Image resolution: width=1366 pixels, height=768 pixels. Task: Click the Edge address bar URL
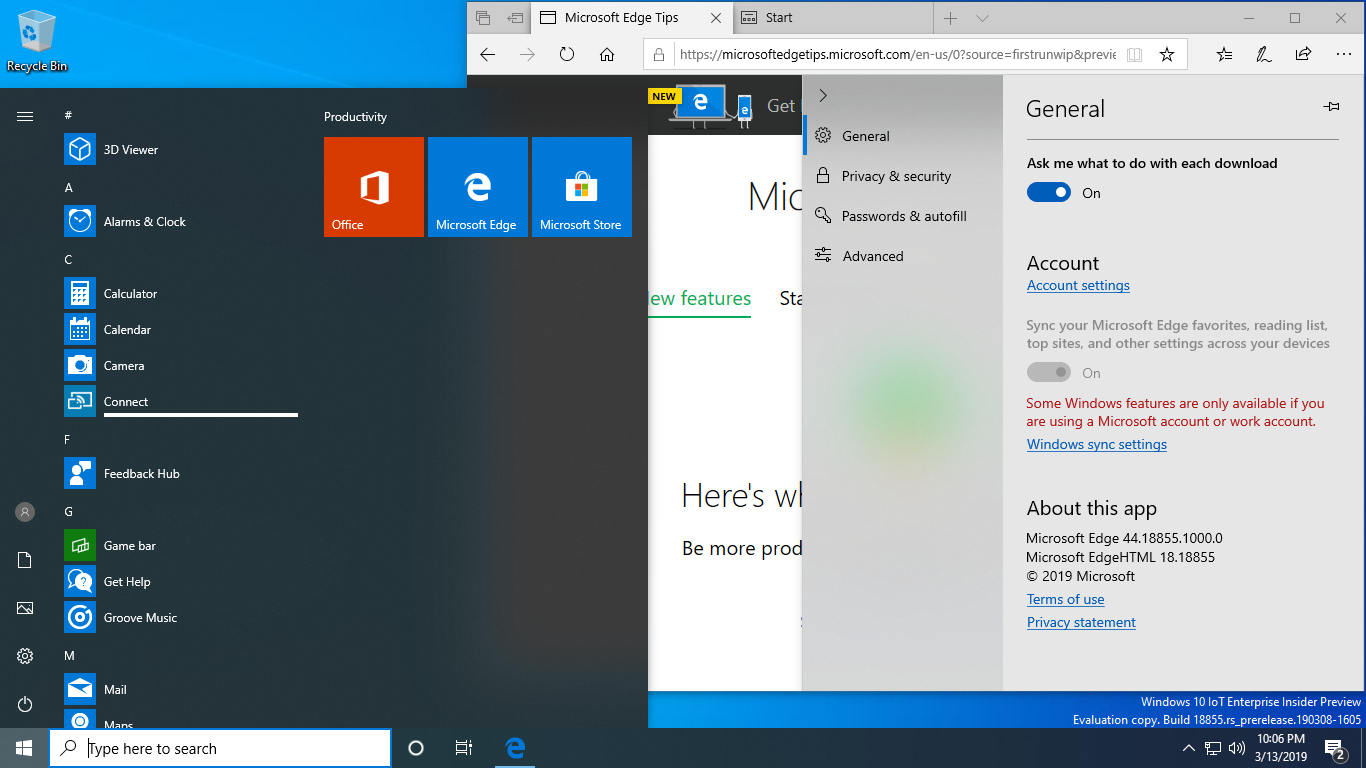[897, 55]
